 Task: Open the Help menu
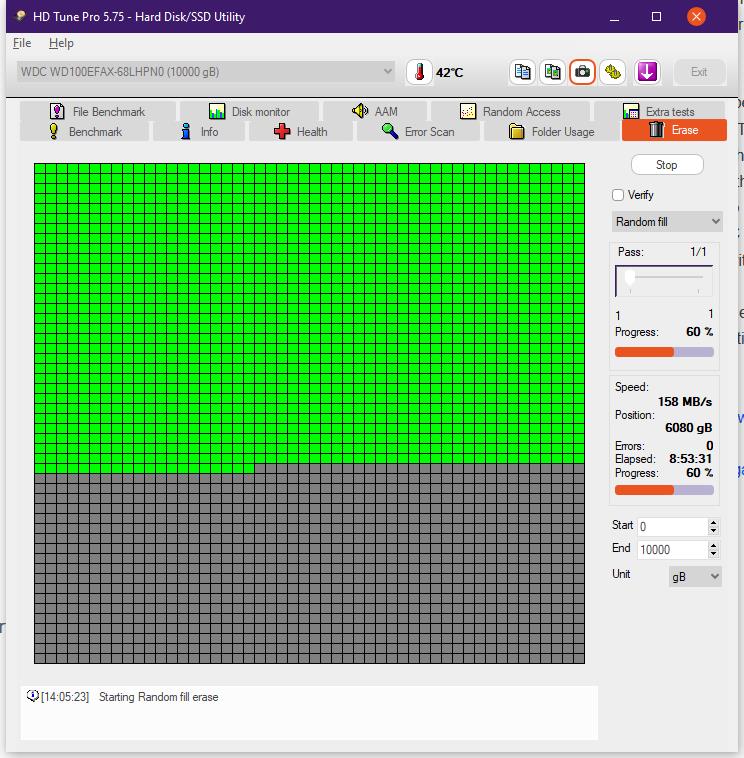(61, 43)
